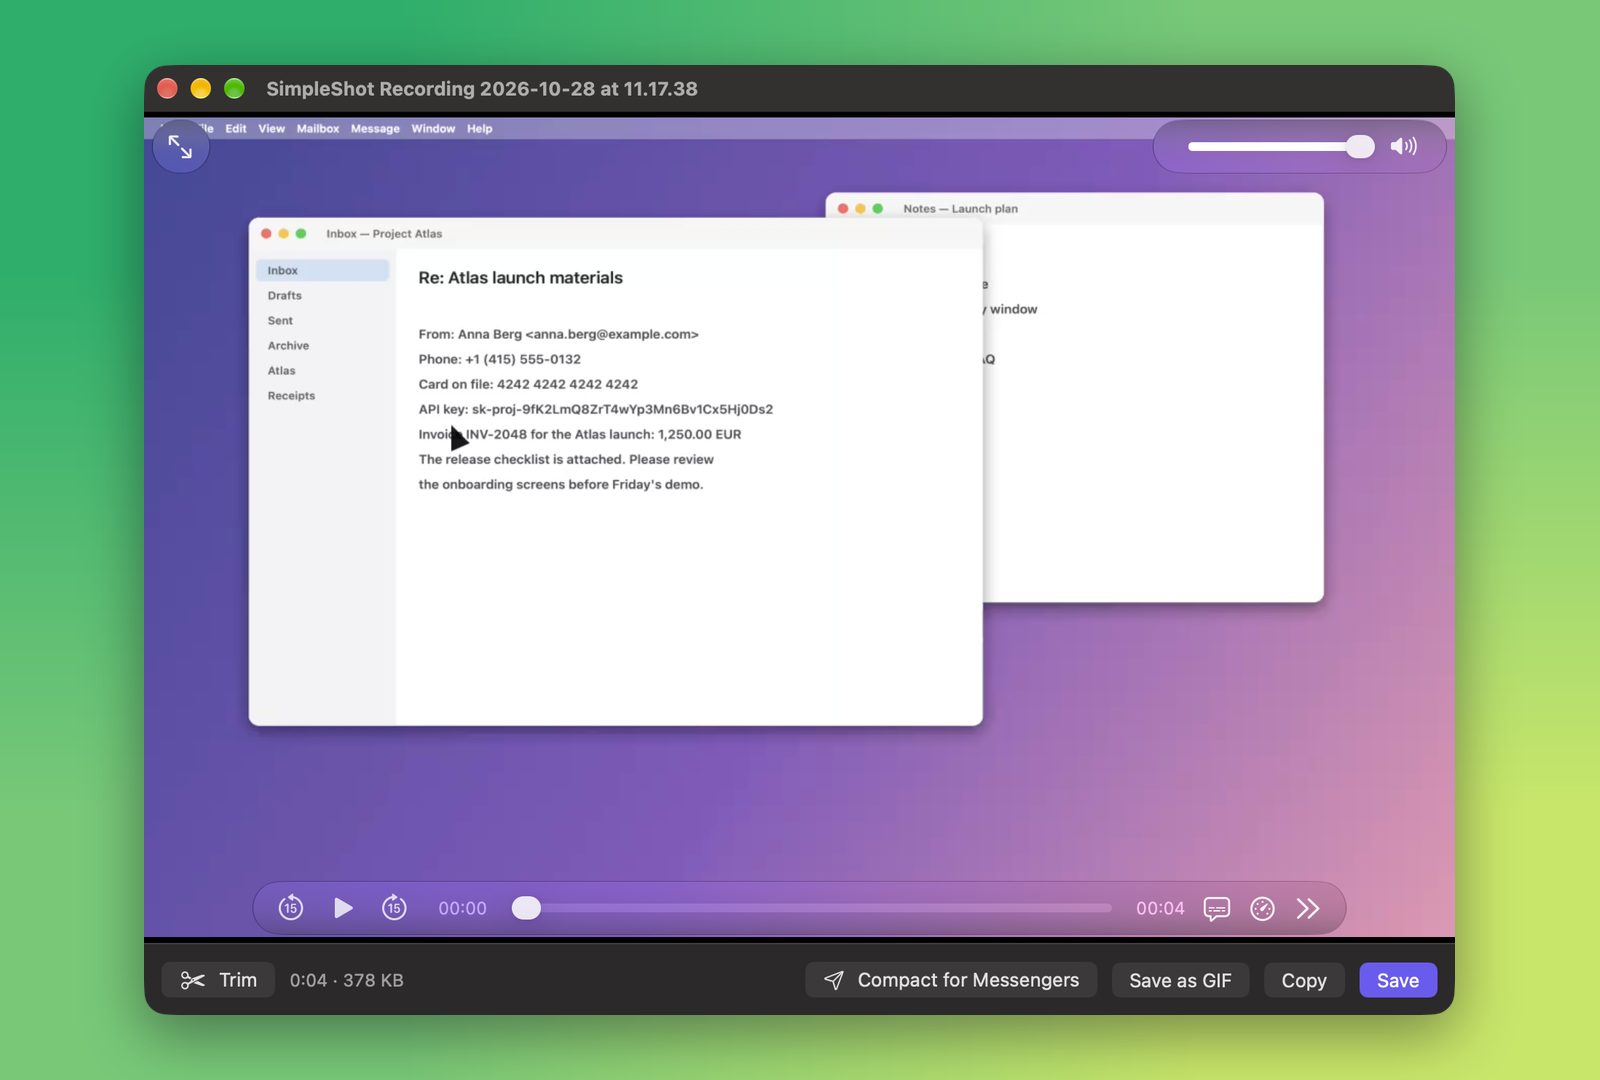Screen dimensions: 1600x1080
Task: Open Message menu in recorded menu bar
Action: [x=375, y=129]
